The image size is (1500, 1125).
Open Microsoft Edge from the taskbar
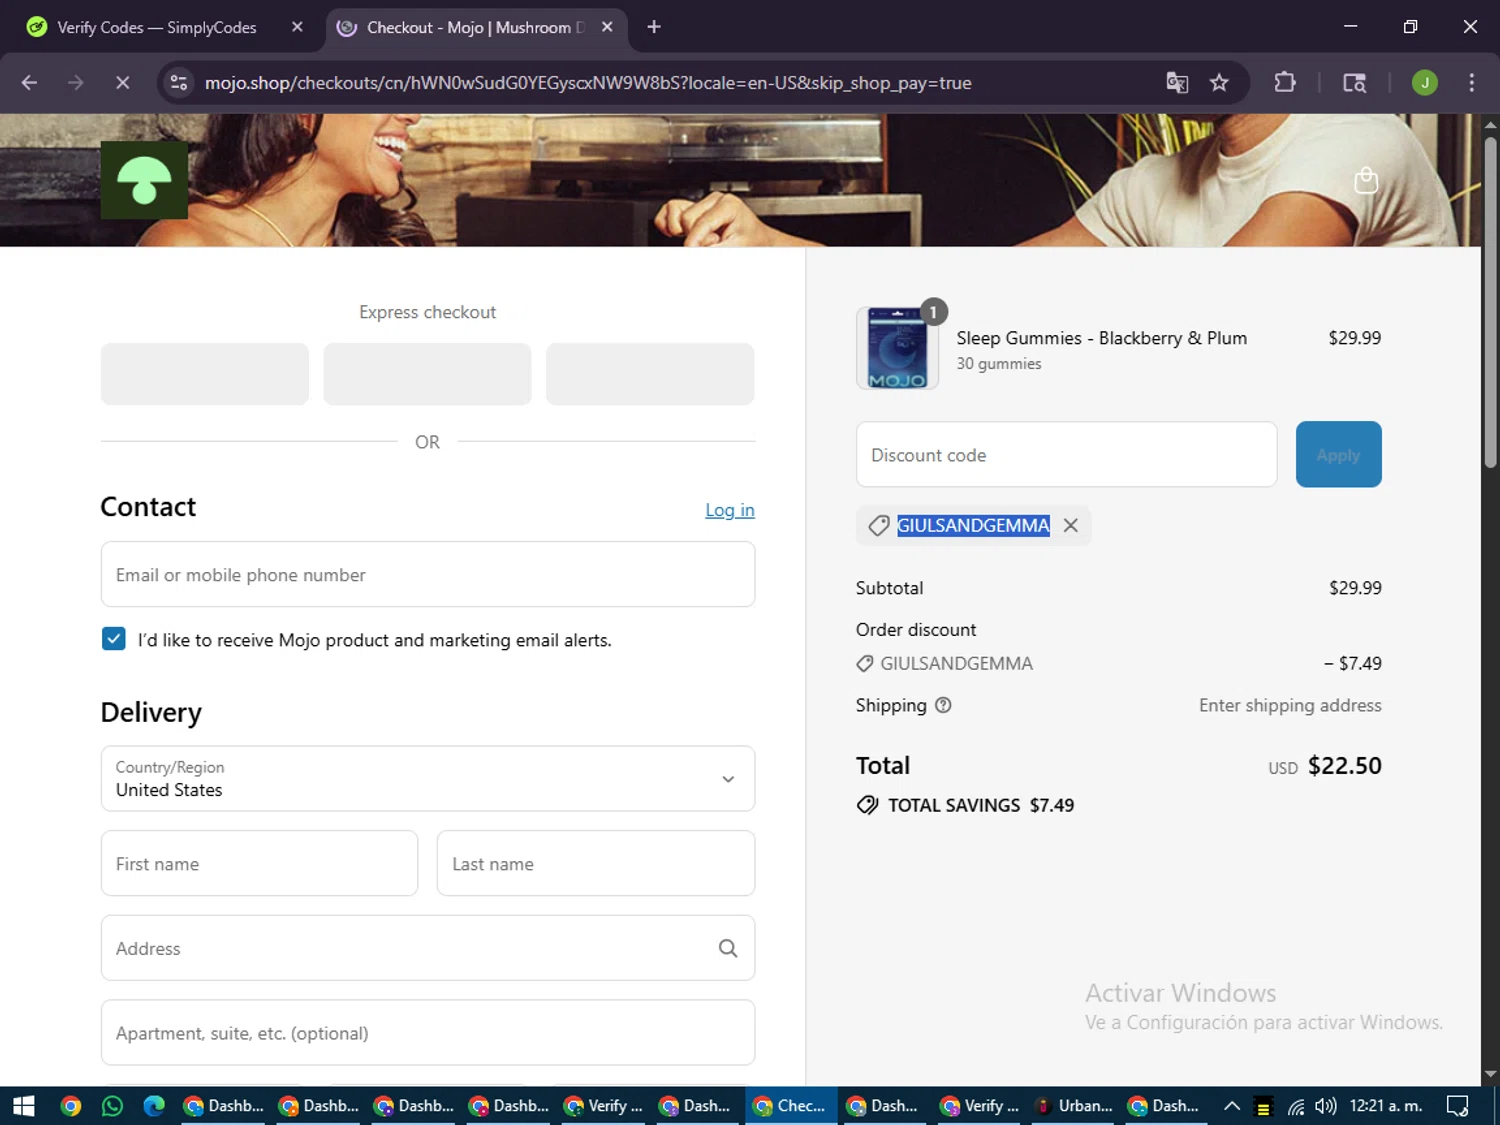154,1106
